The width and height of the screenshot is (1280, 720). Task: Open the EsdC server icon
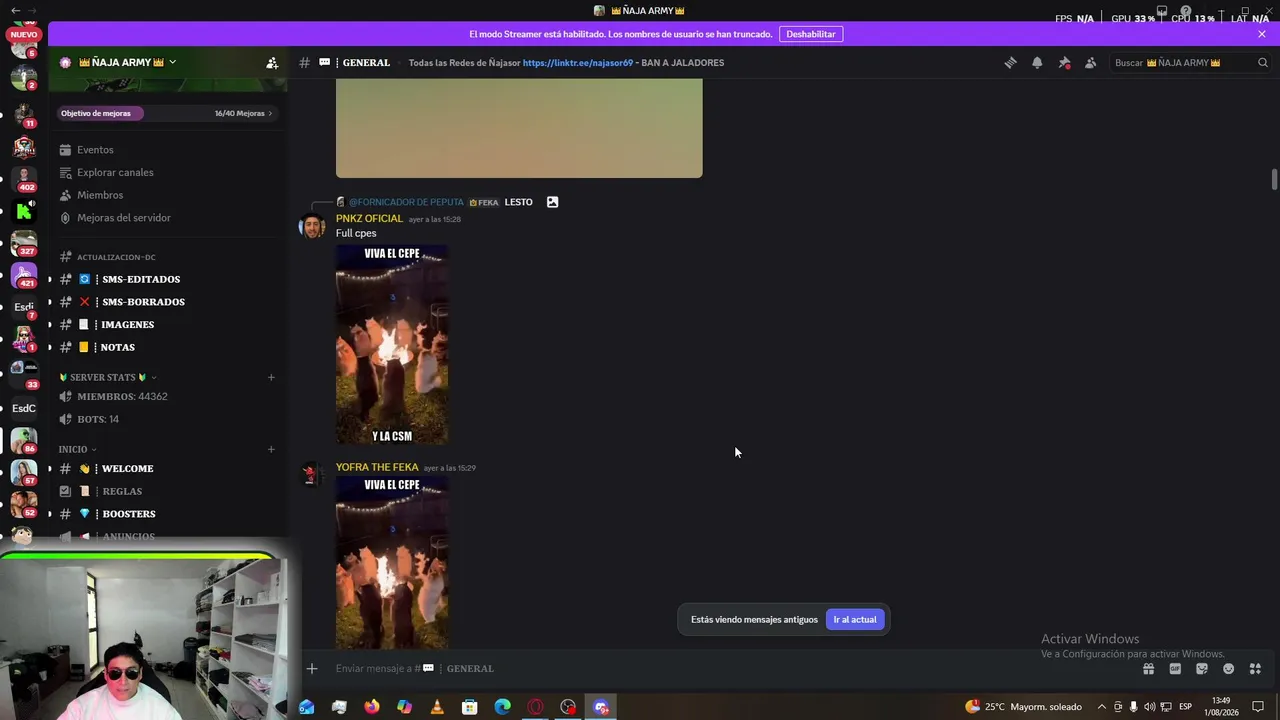(x=24, y=408)
